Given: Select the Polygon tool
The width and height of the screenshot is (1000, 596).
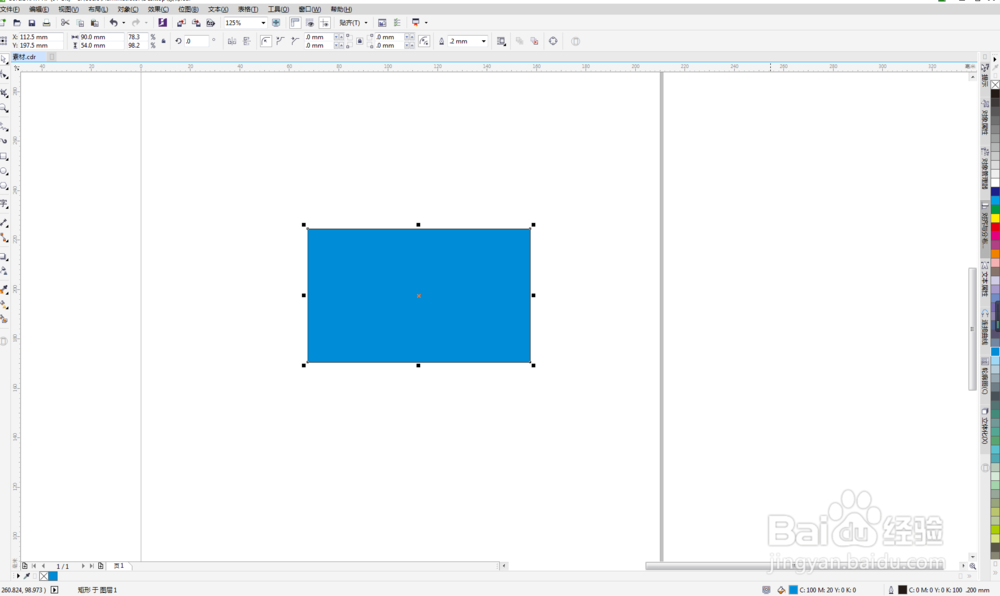Looking at the screenshot, I should (x=4, y=187).
